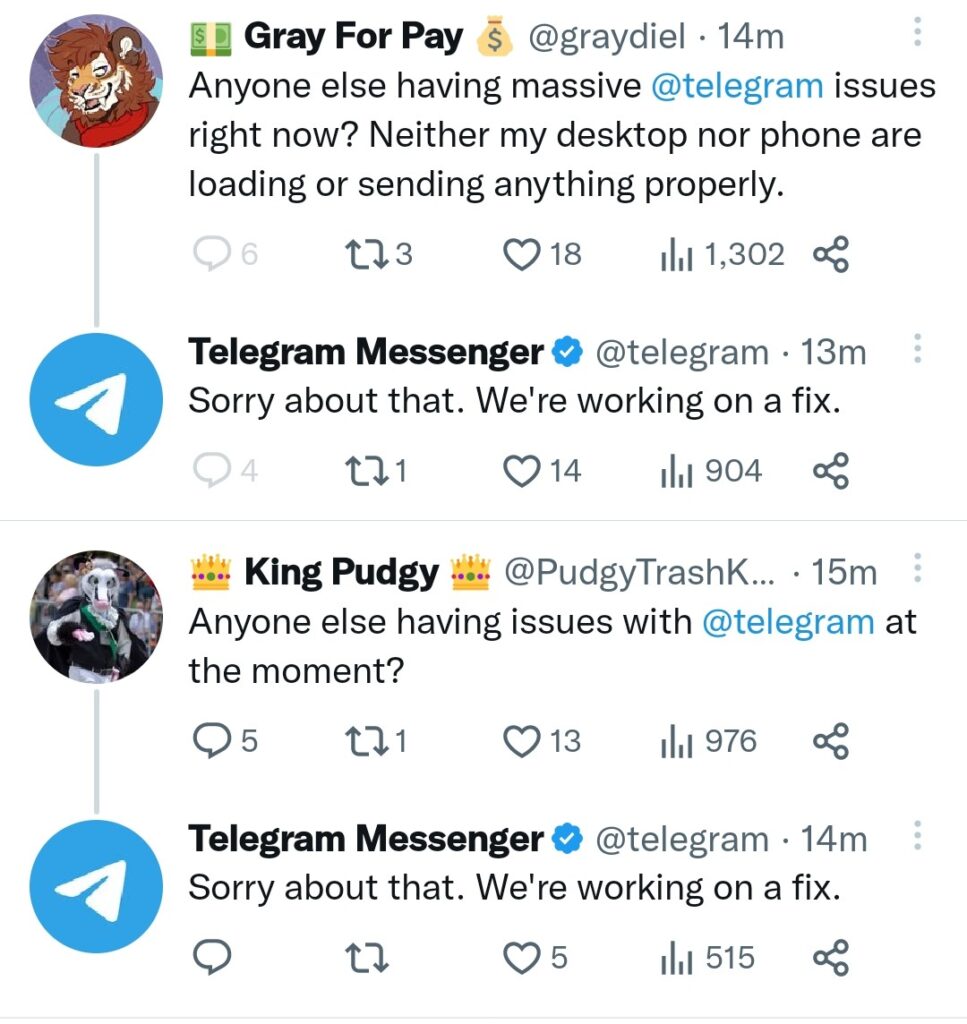This screenshot has height=1024, width=967.
Task: Open more options for King Pudgy's tweet
Action: click(917, 570)
